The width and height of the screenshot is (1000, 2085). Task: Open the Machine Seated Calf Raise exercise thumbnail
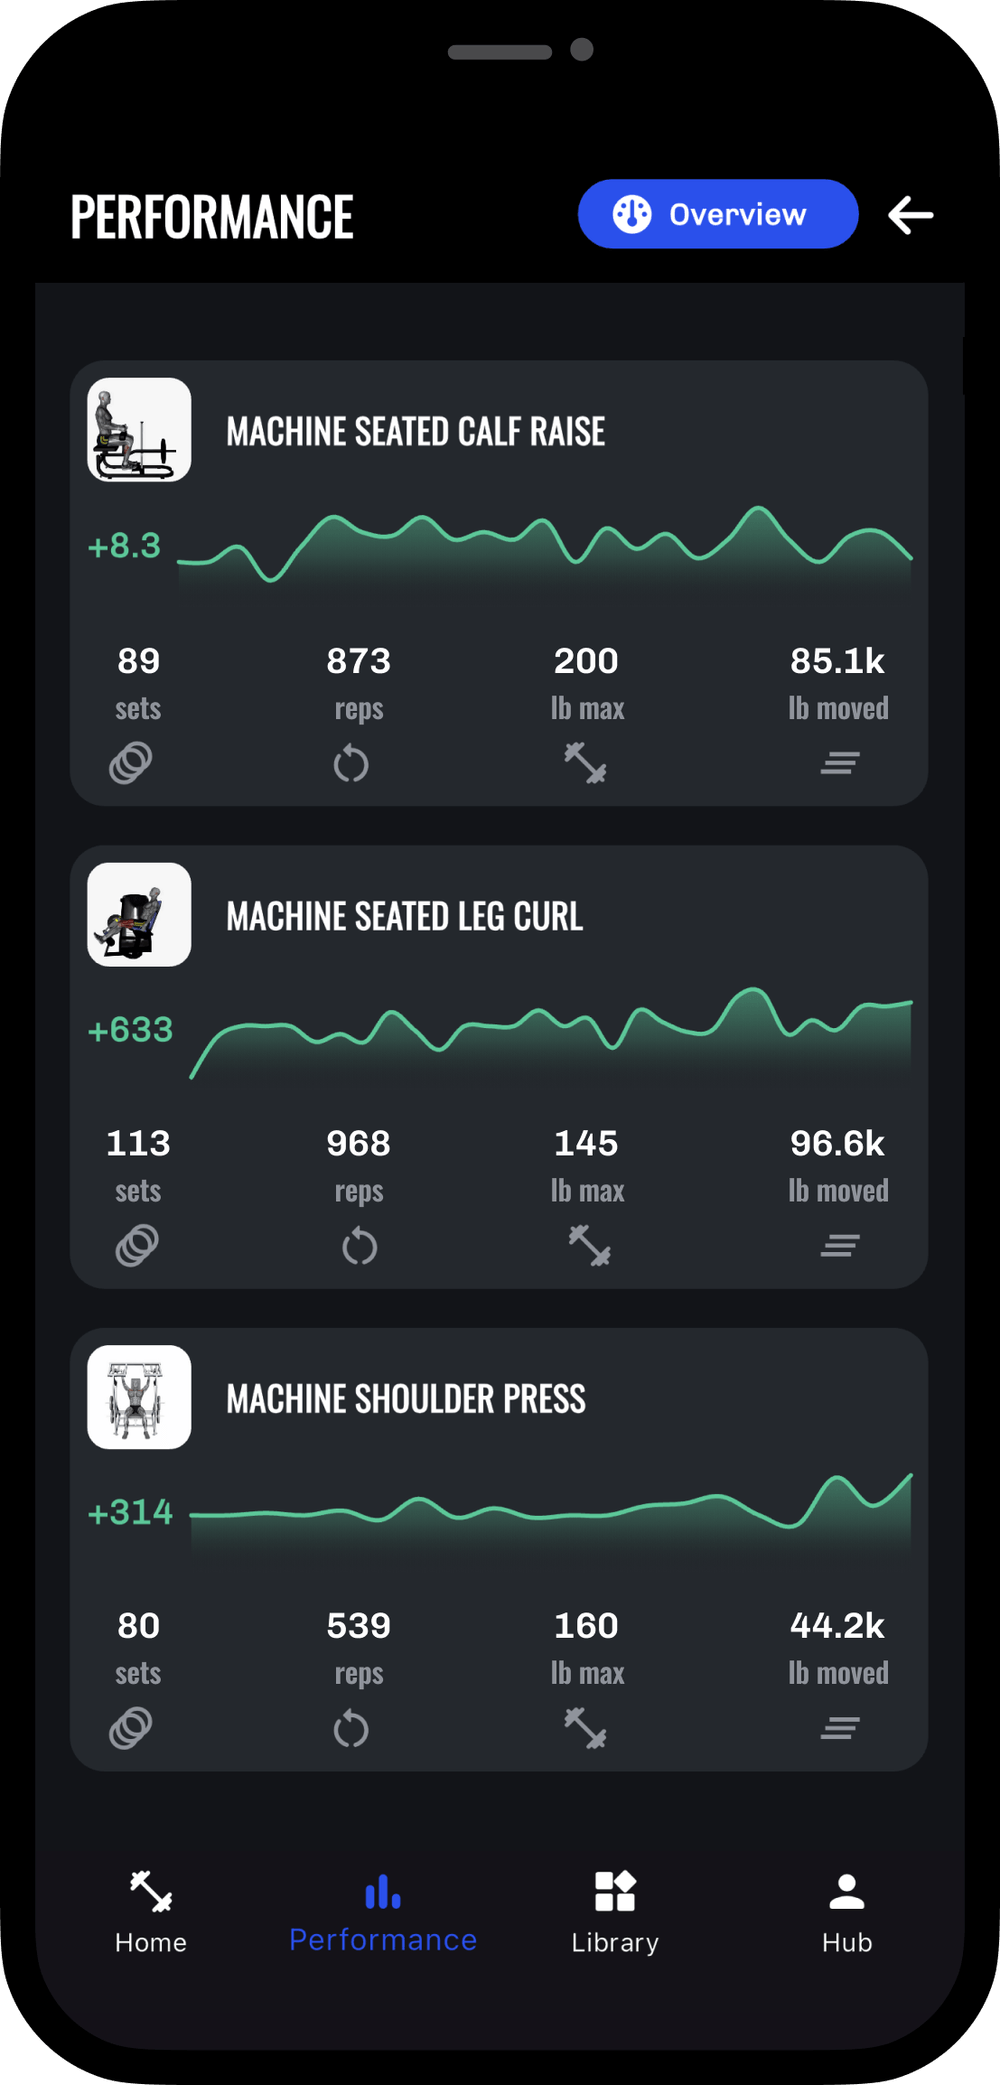138,431
